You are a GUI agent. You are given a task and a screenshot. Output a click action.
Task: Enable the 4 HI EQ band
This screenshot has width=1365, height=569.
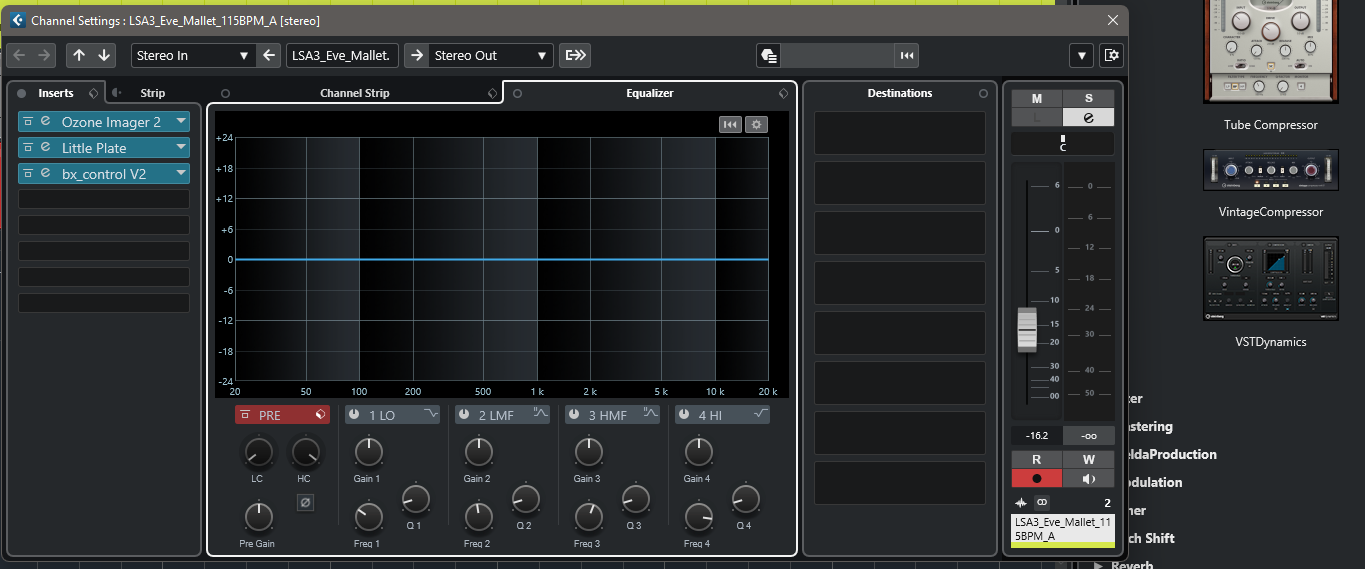pyautogui.click(x=684, y=414)
